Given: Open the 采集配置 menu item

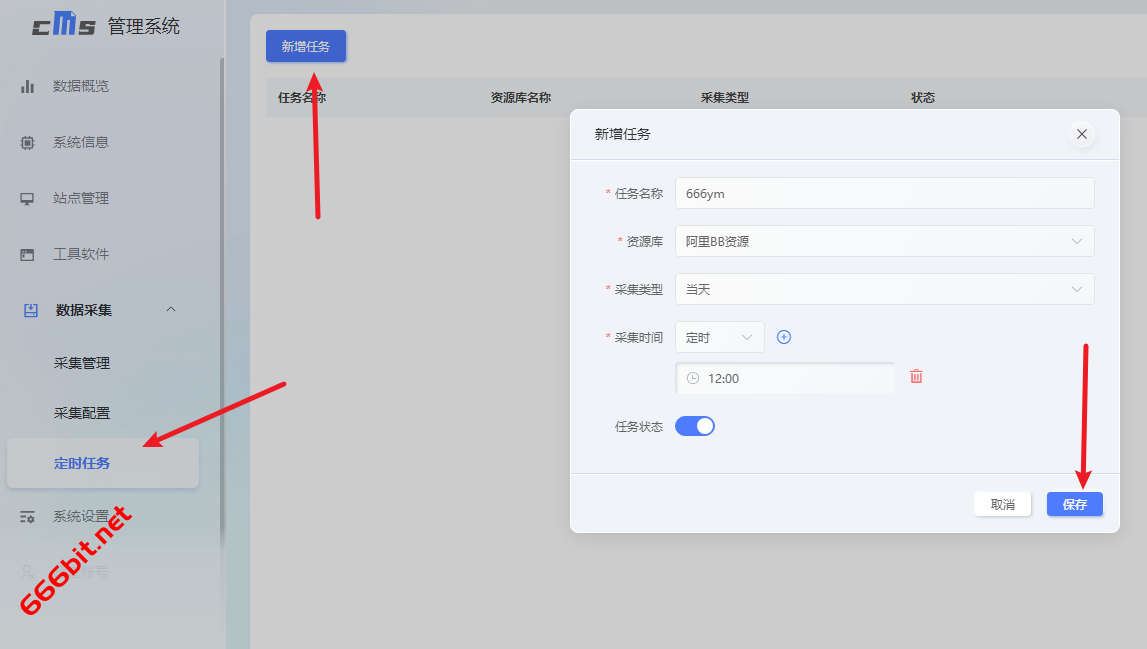Looking at the screenshot, I should (82, 413).
